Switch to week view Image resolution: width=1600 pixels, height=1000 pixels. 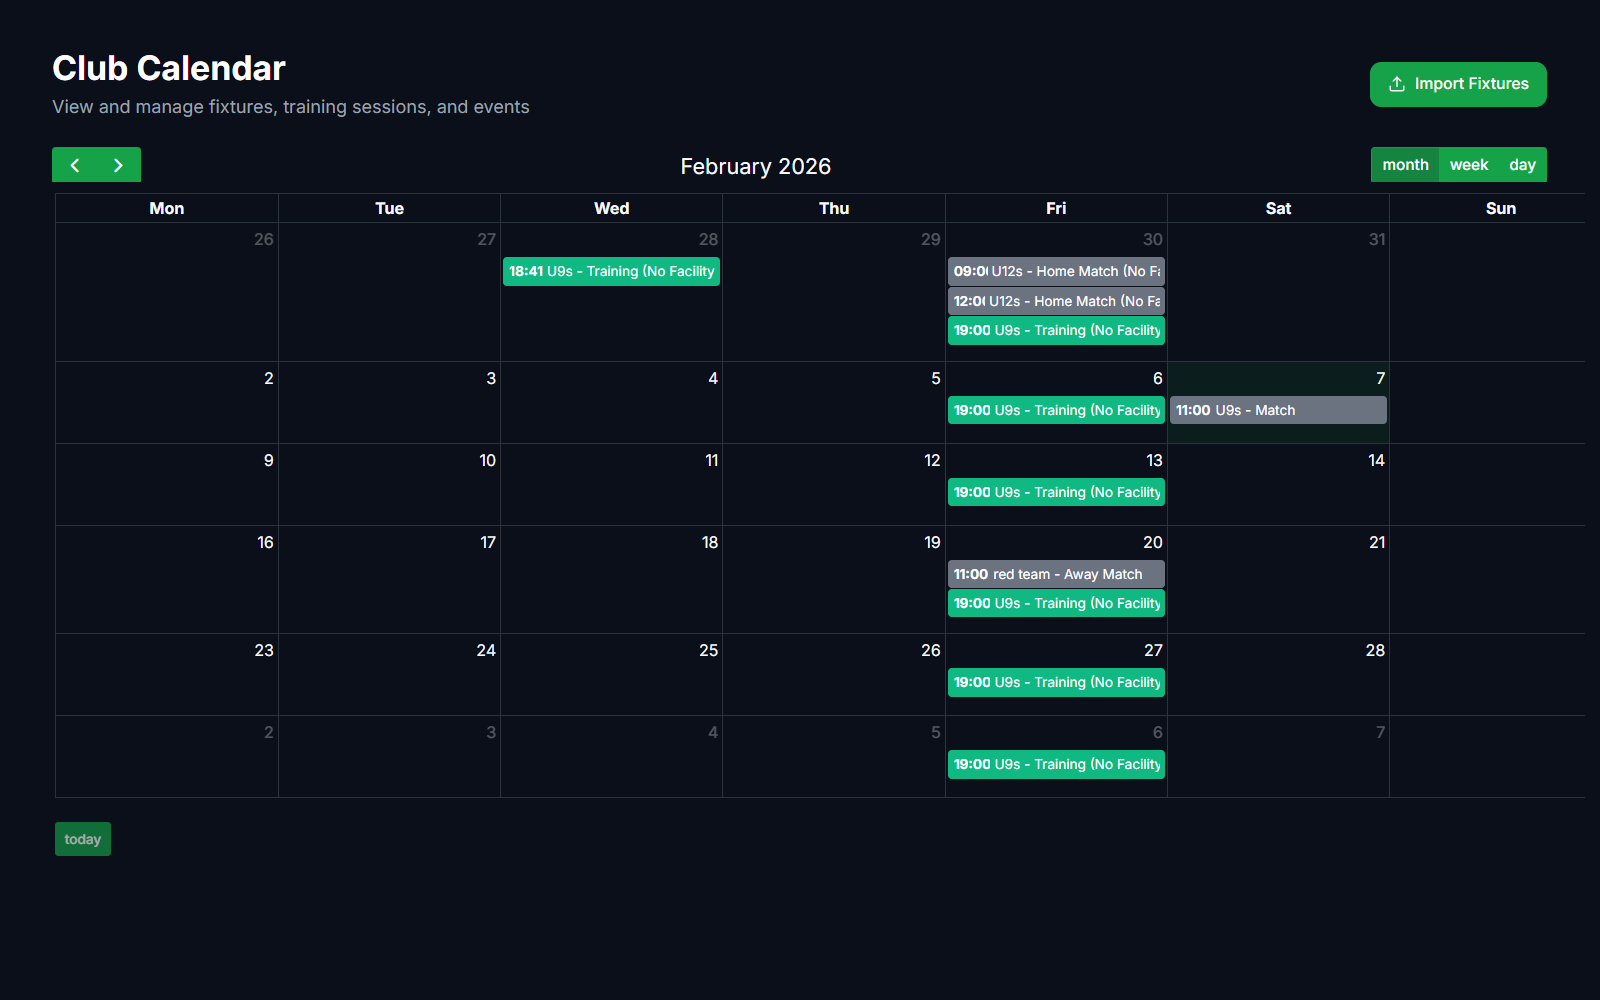point(1468,165)
